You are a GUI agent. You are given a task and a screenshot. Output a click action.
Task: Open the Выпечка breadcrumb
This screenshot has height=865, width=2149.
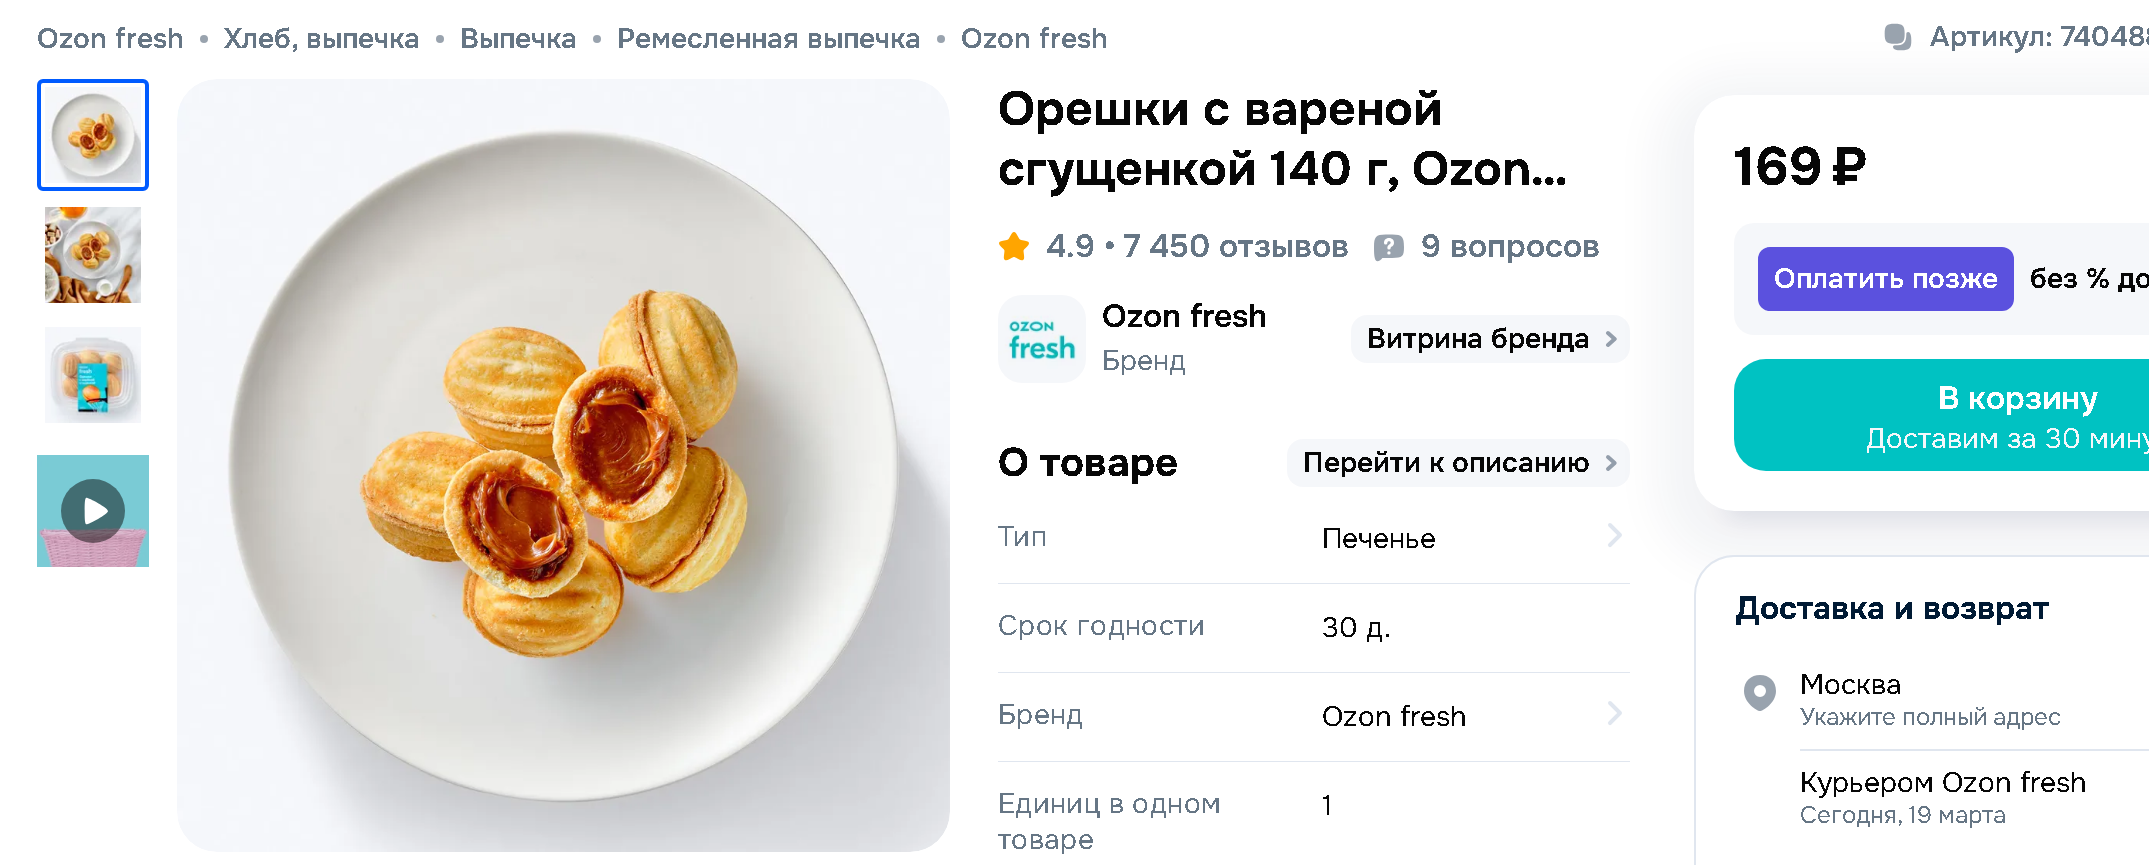[x=518, y=39]
